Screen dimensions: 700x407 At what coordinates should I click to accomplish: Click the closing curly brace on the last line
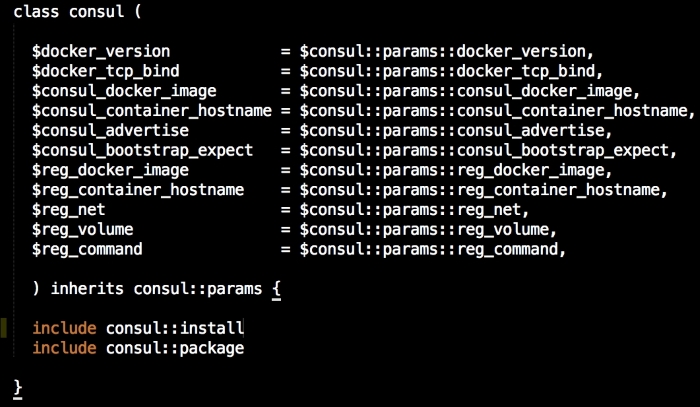tap(17, 387)
